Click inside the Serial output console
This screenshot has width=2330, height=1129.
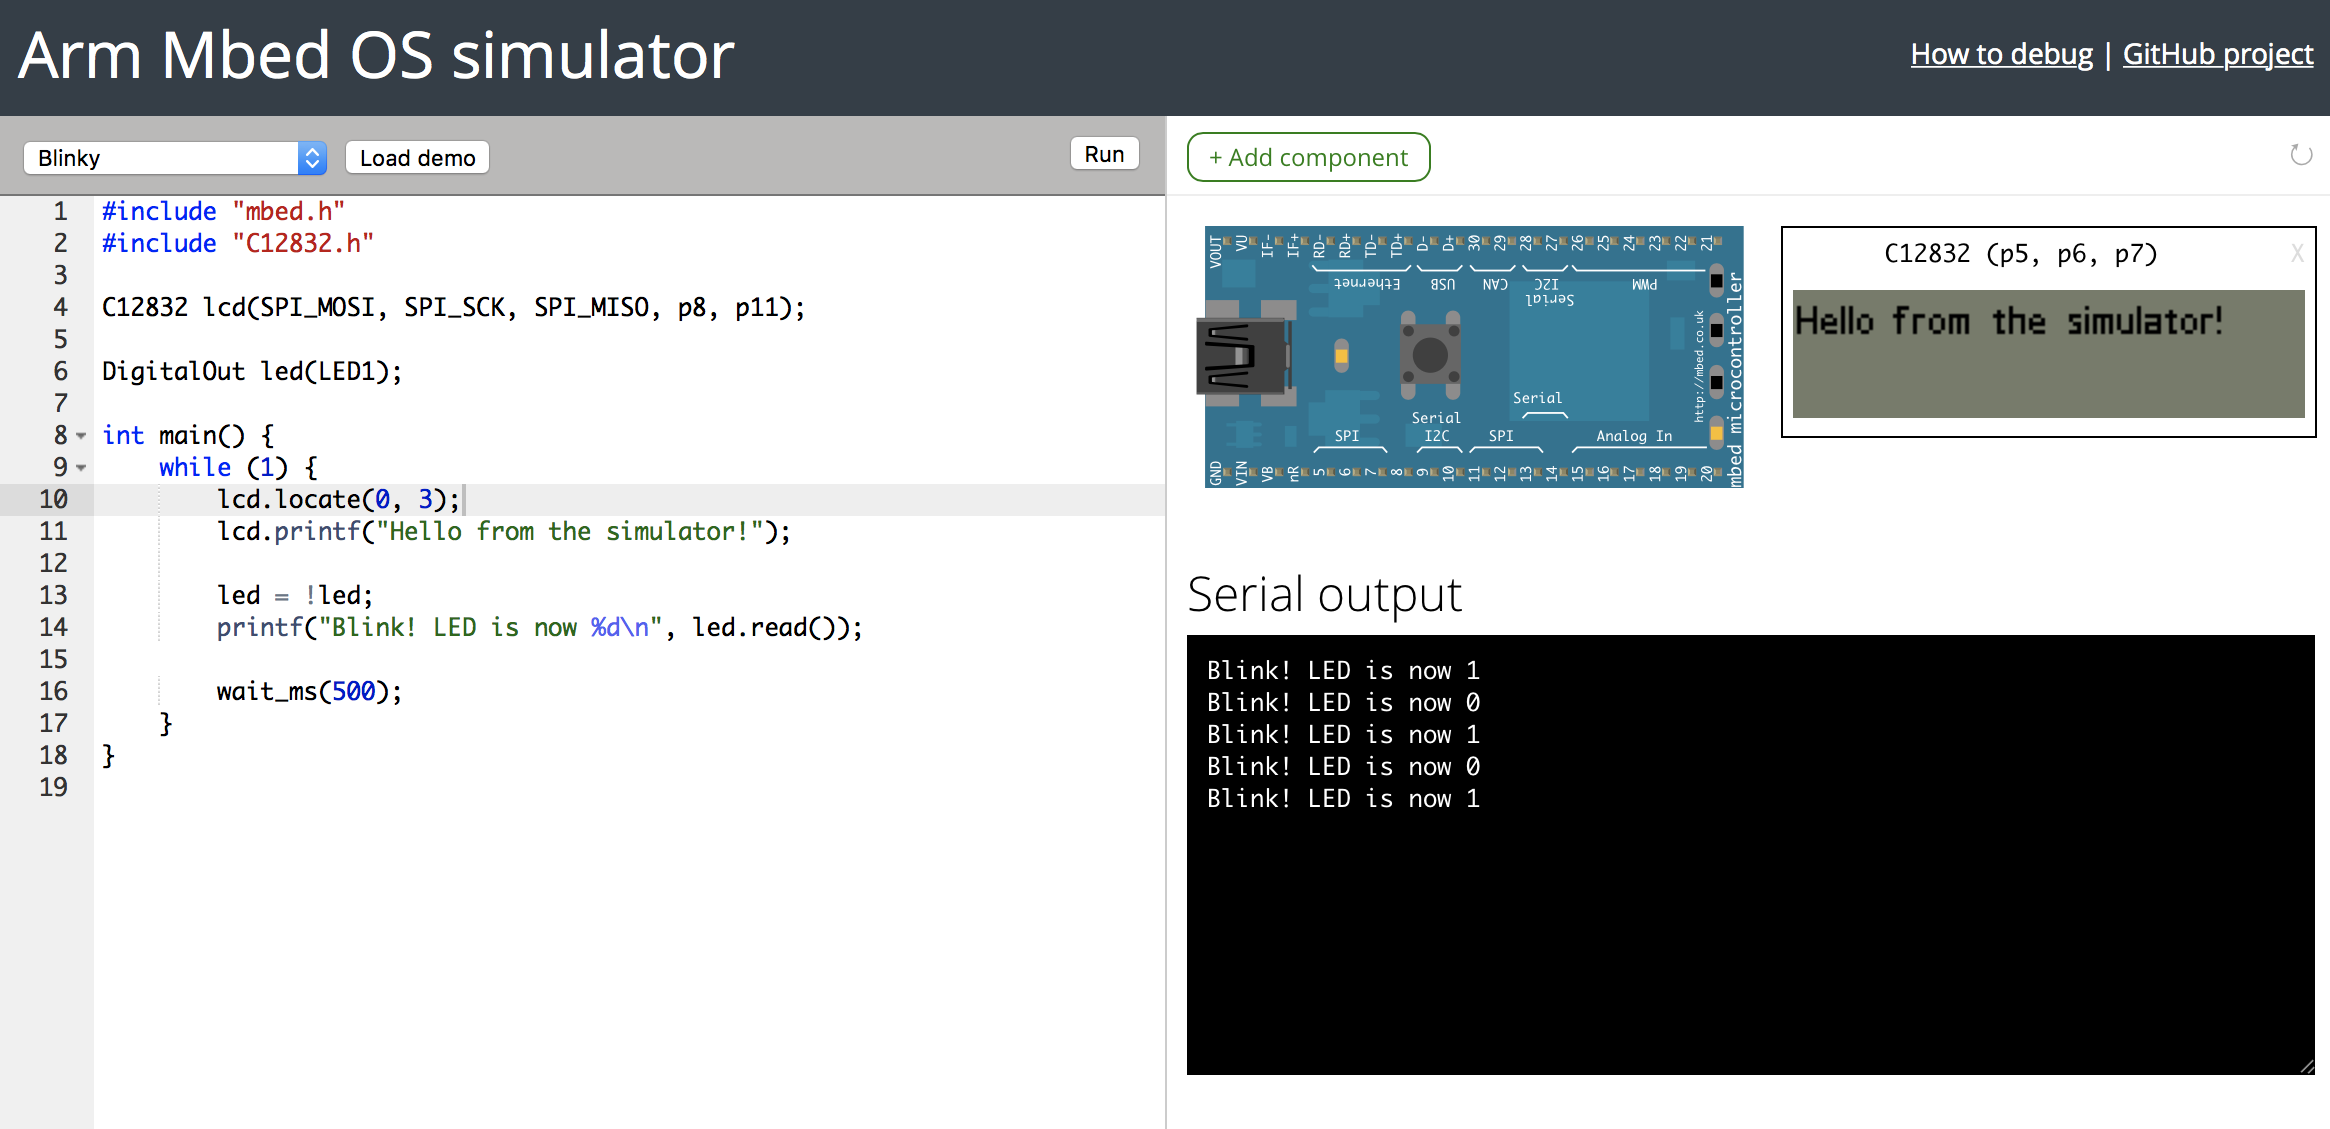[x=1750, y=900]
